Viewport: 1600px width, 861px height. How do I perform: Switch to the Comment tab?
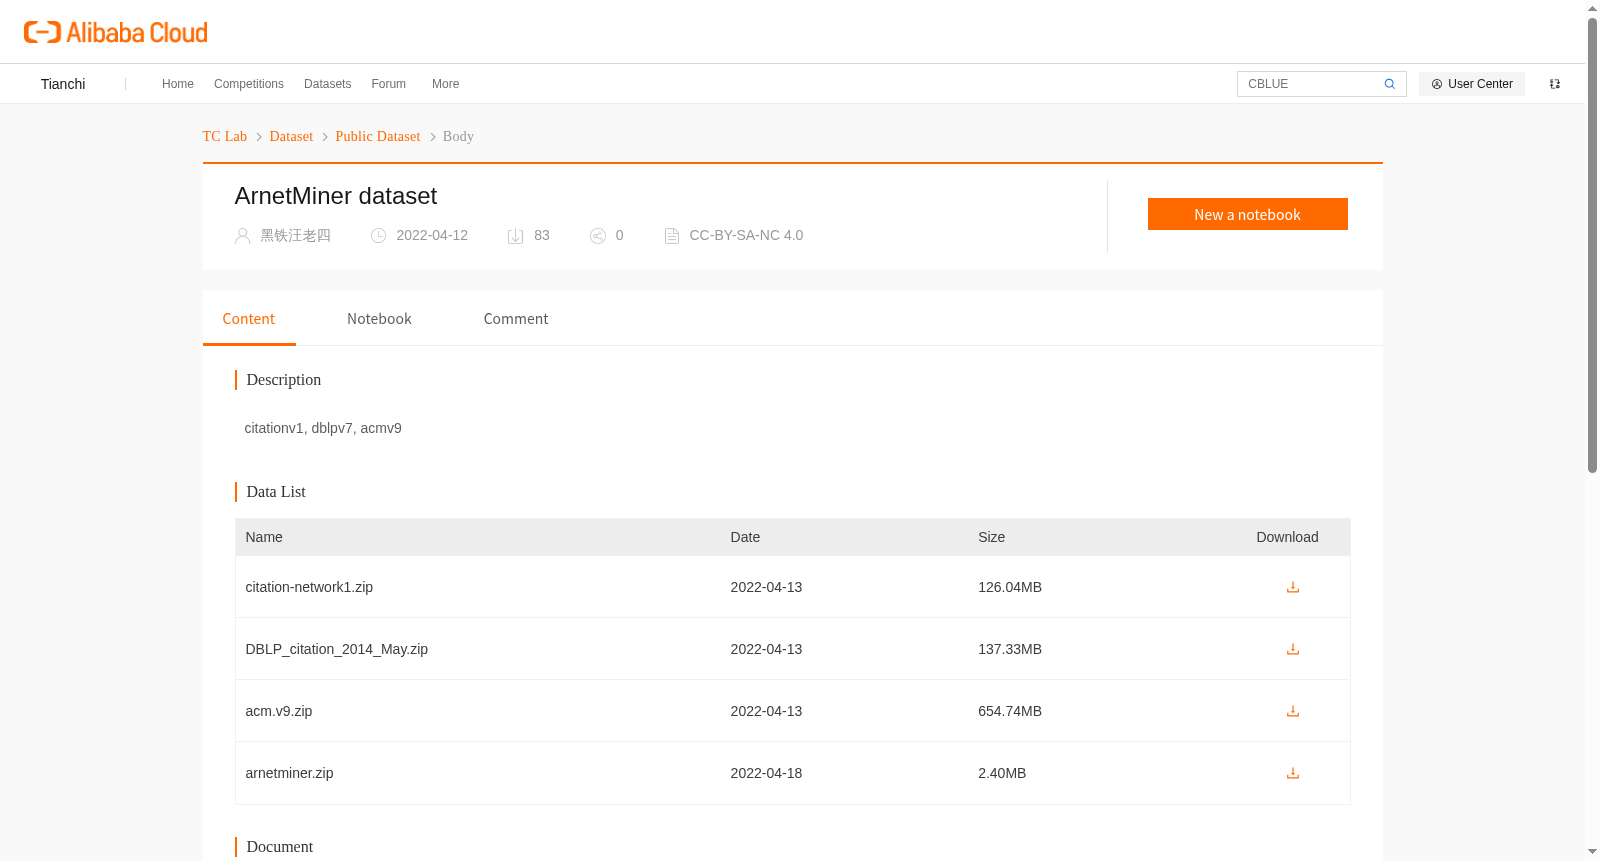click(x=516, y=319)
